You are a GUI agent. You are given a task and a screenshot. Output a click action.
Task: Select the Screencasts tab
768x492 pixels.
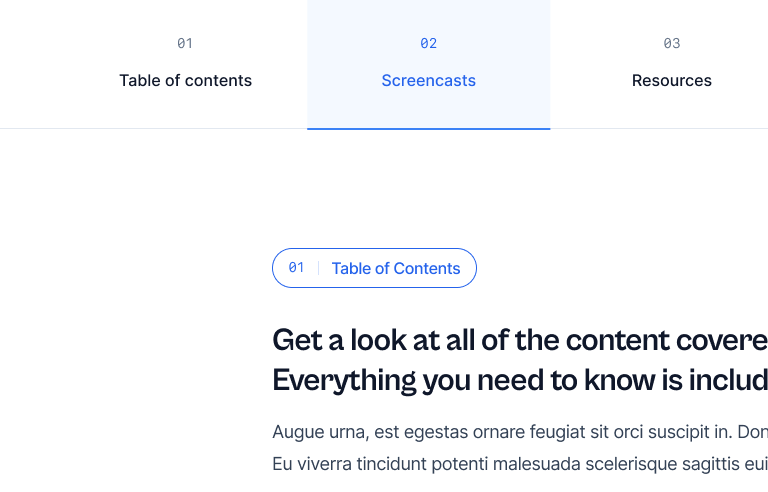point(428,81)
